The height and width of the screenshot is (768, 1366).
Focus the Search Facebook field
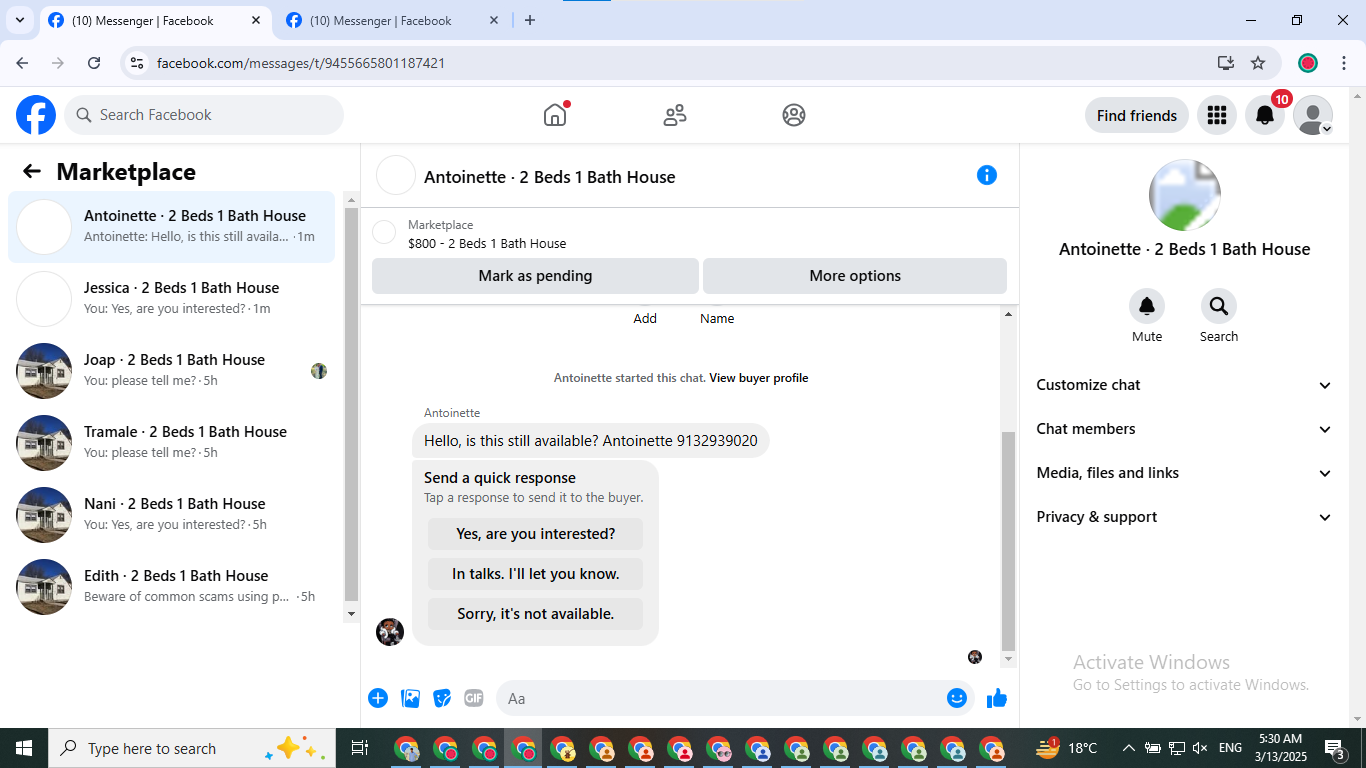pyautogui.click(x=204, y=115)
